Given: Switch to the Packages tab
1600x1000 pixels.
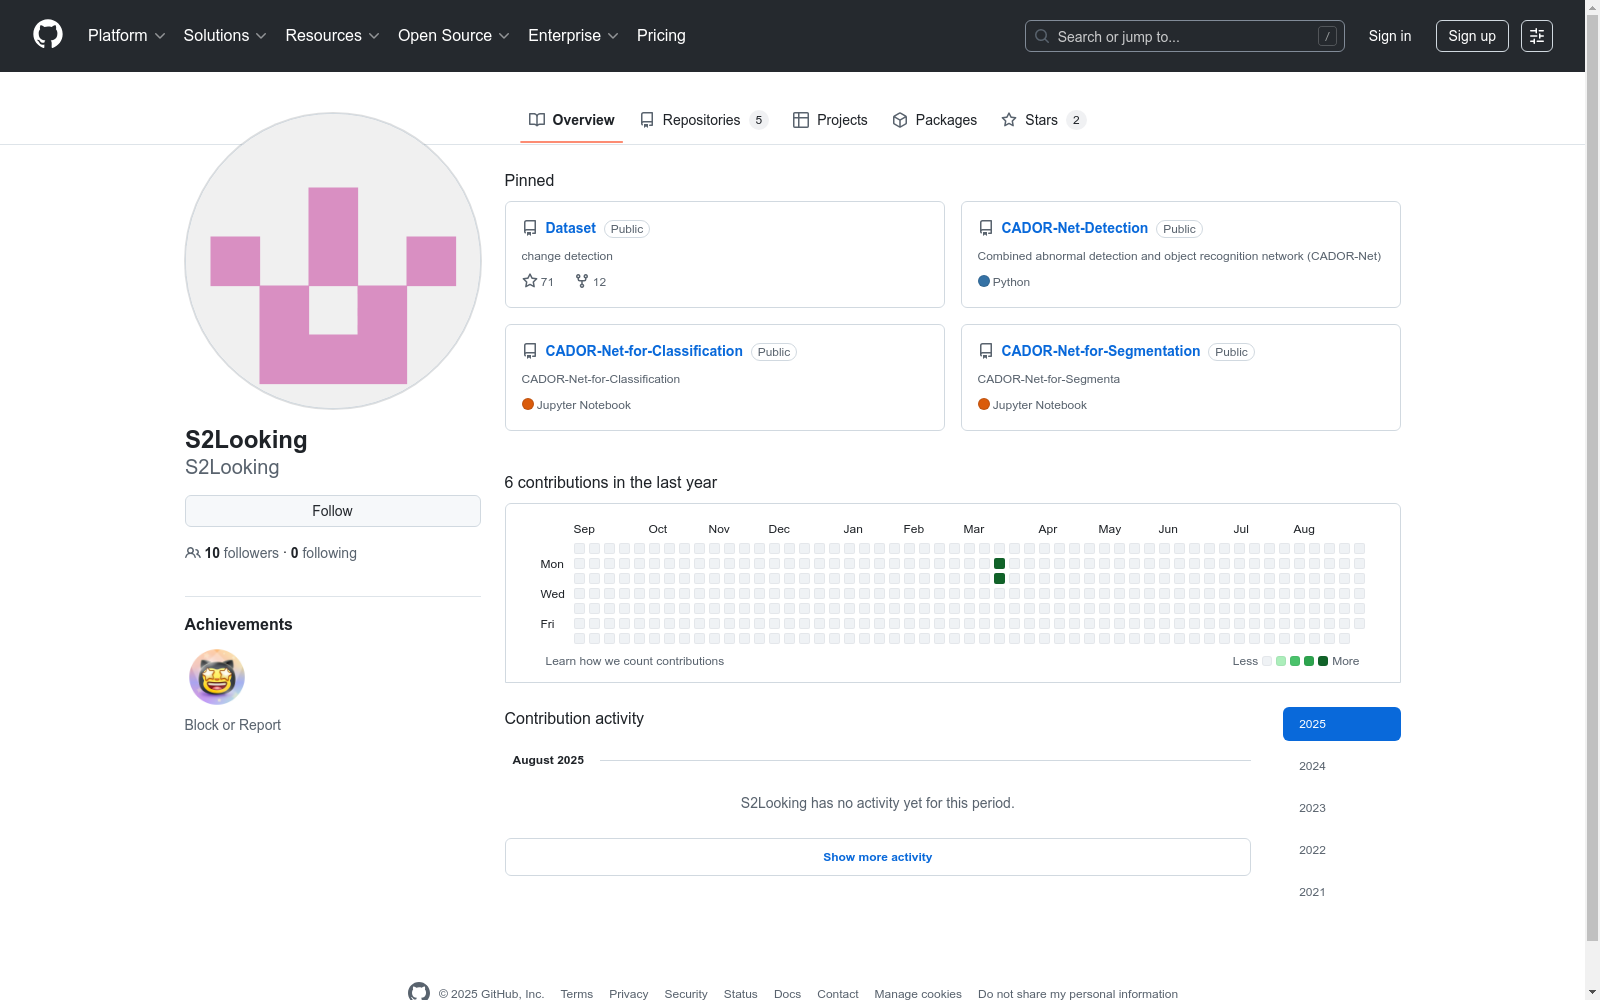Looking at the screenshot, I should [x=934, y=120].
